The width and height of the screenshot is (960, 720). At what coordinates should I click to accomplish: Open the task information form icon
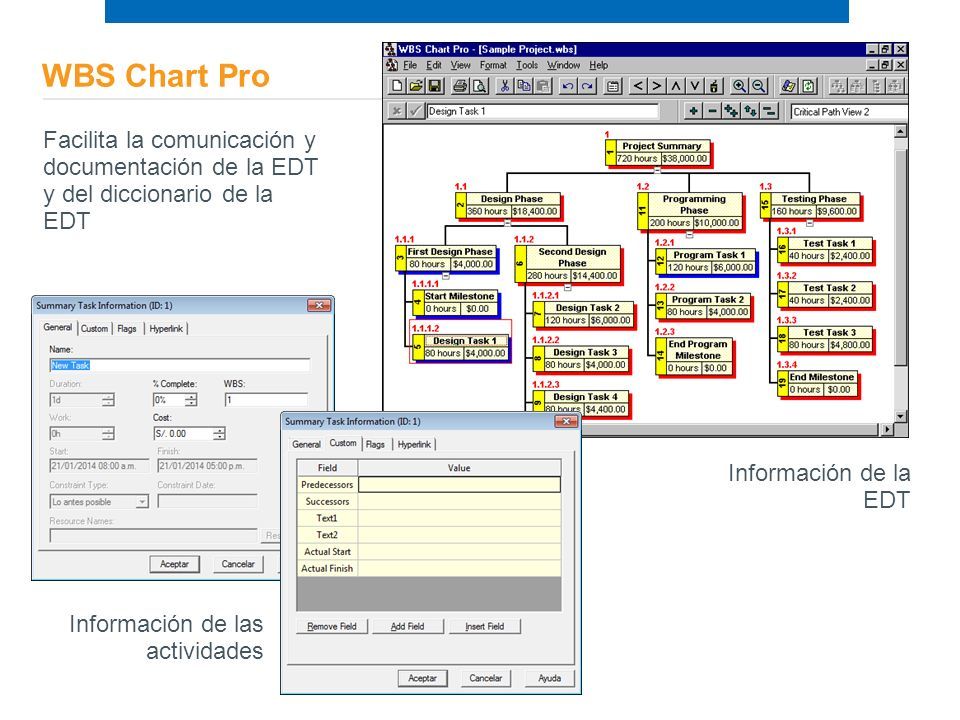(x=612, y=86)
